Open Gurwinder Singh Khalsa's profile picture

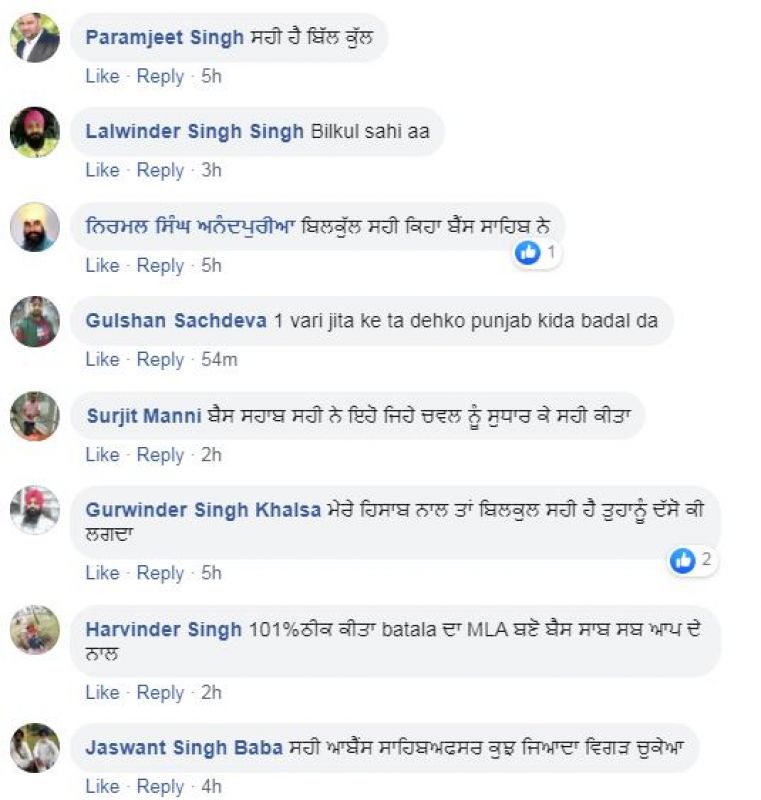pyautogui.click(x=35, y=511)
